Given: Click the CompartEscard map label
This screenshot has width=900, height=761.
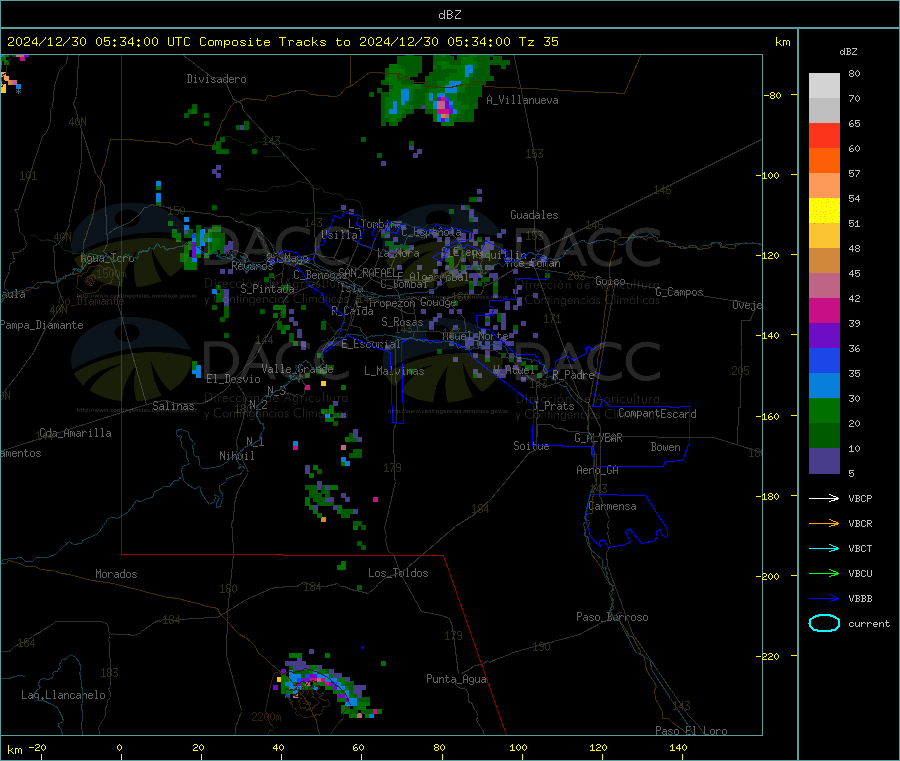Looking at the screenshot, I should tap(658, 414).
